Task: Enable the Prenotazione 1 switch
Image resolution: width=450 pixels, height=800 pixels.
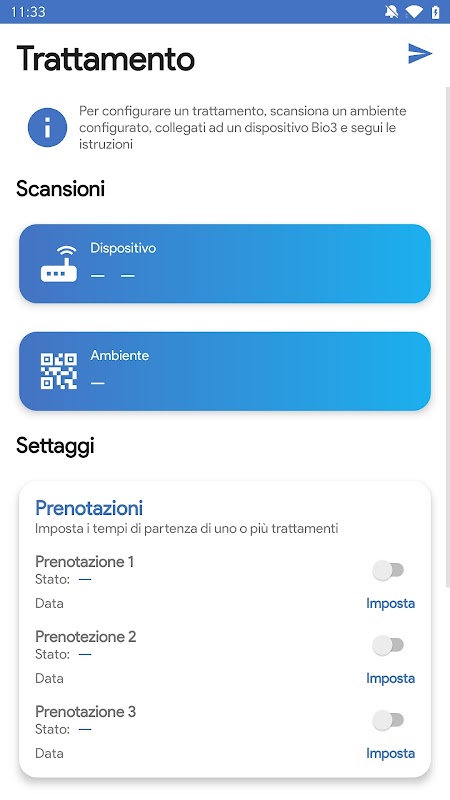Action: pos(388,570)
